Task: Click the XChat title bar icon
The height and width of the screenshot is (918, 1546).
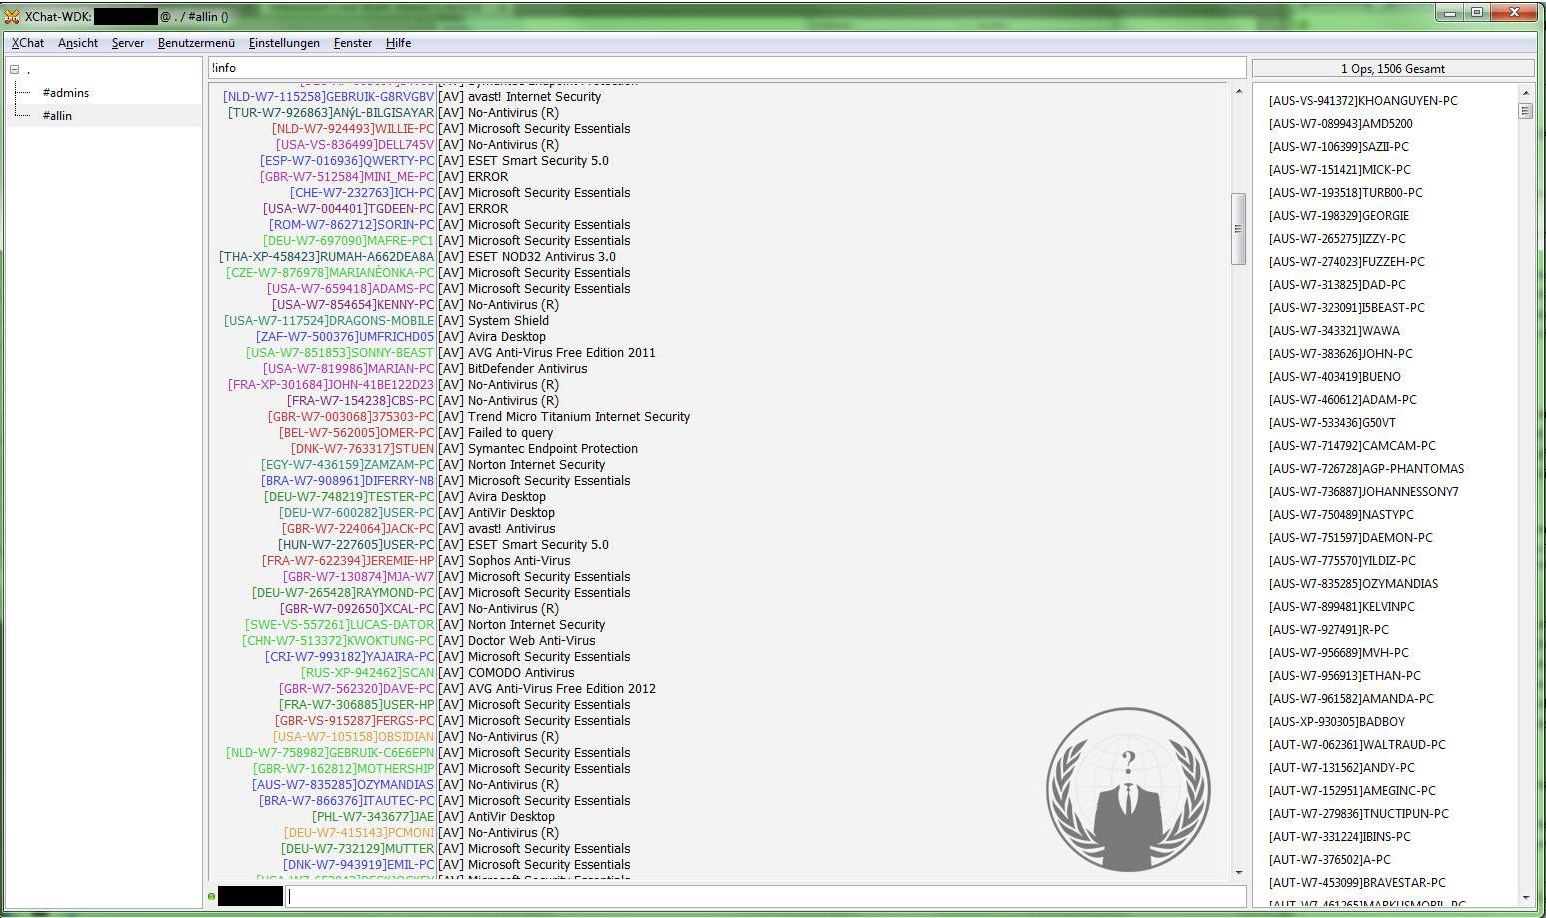Action: pos(12,16)
